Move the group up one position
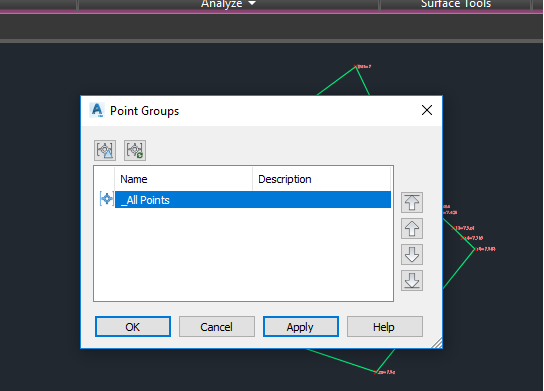544x391 pixels. pos(412,228)
